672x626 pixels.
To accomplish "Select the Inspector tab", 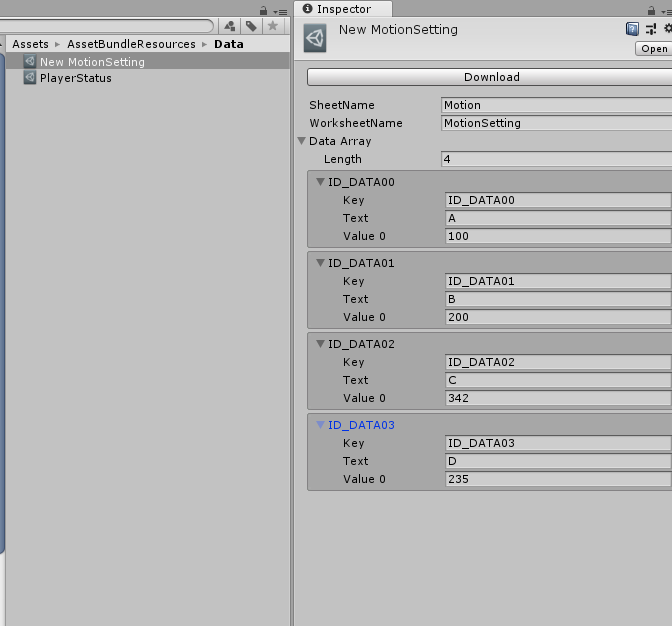I will point(343,9).
